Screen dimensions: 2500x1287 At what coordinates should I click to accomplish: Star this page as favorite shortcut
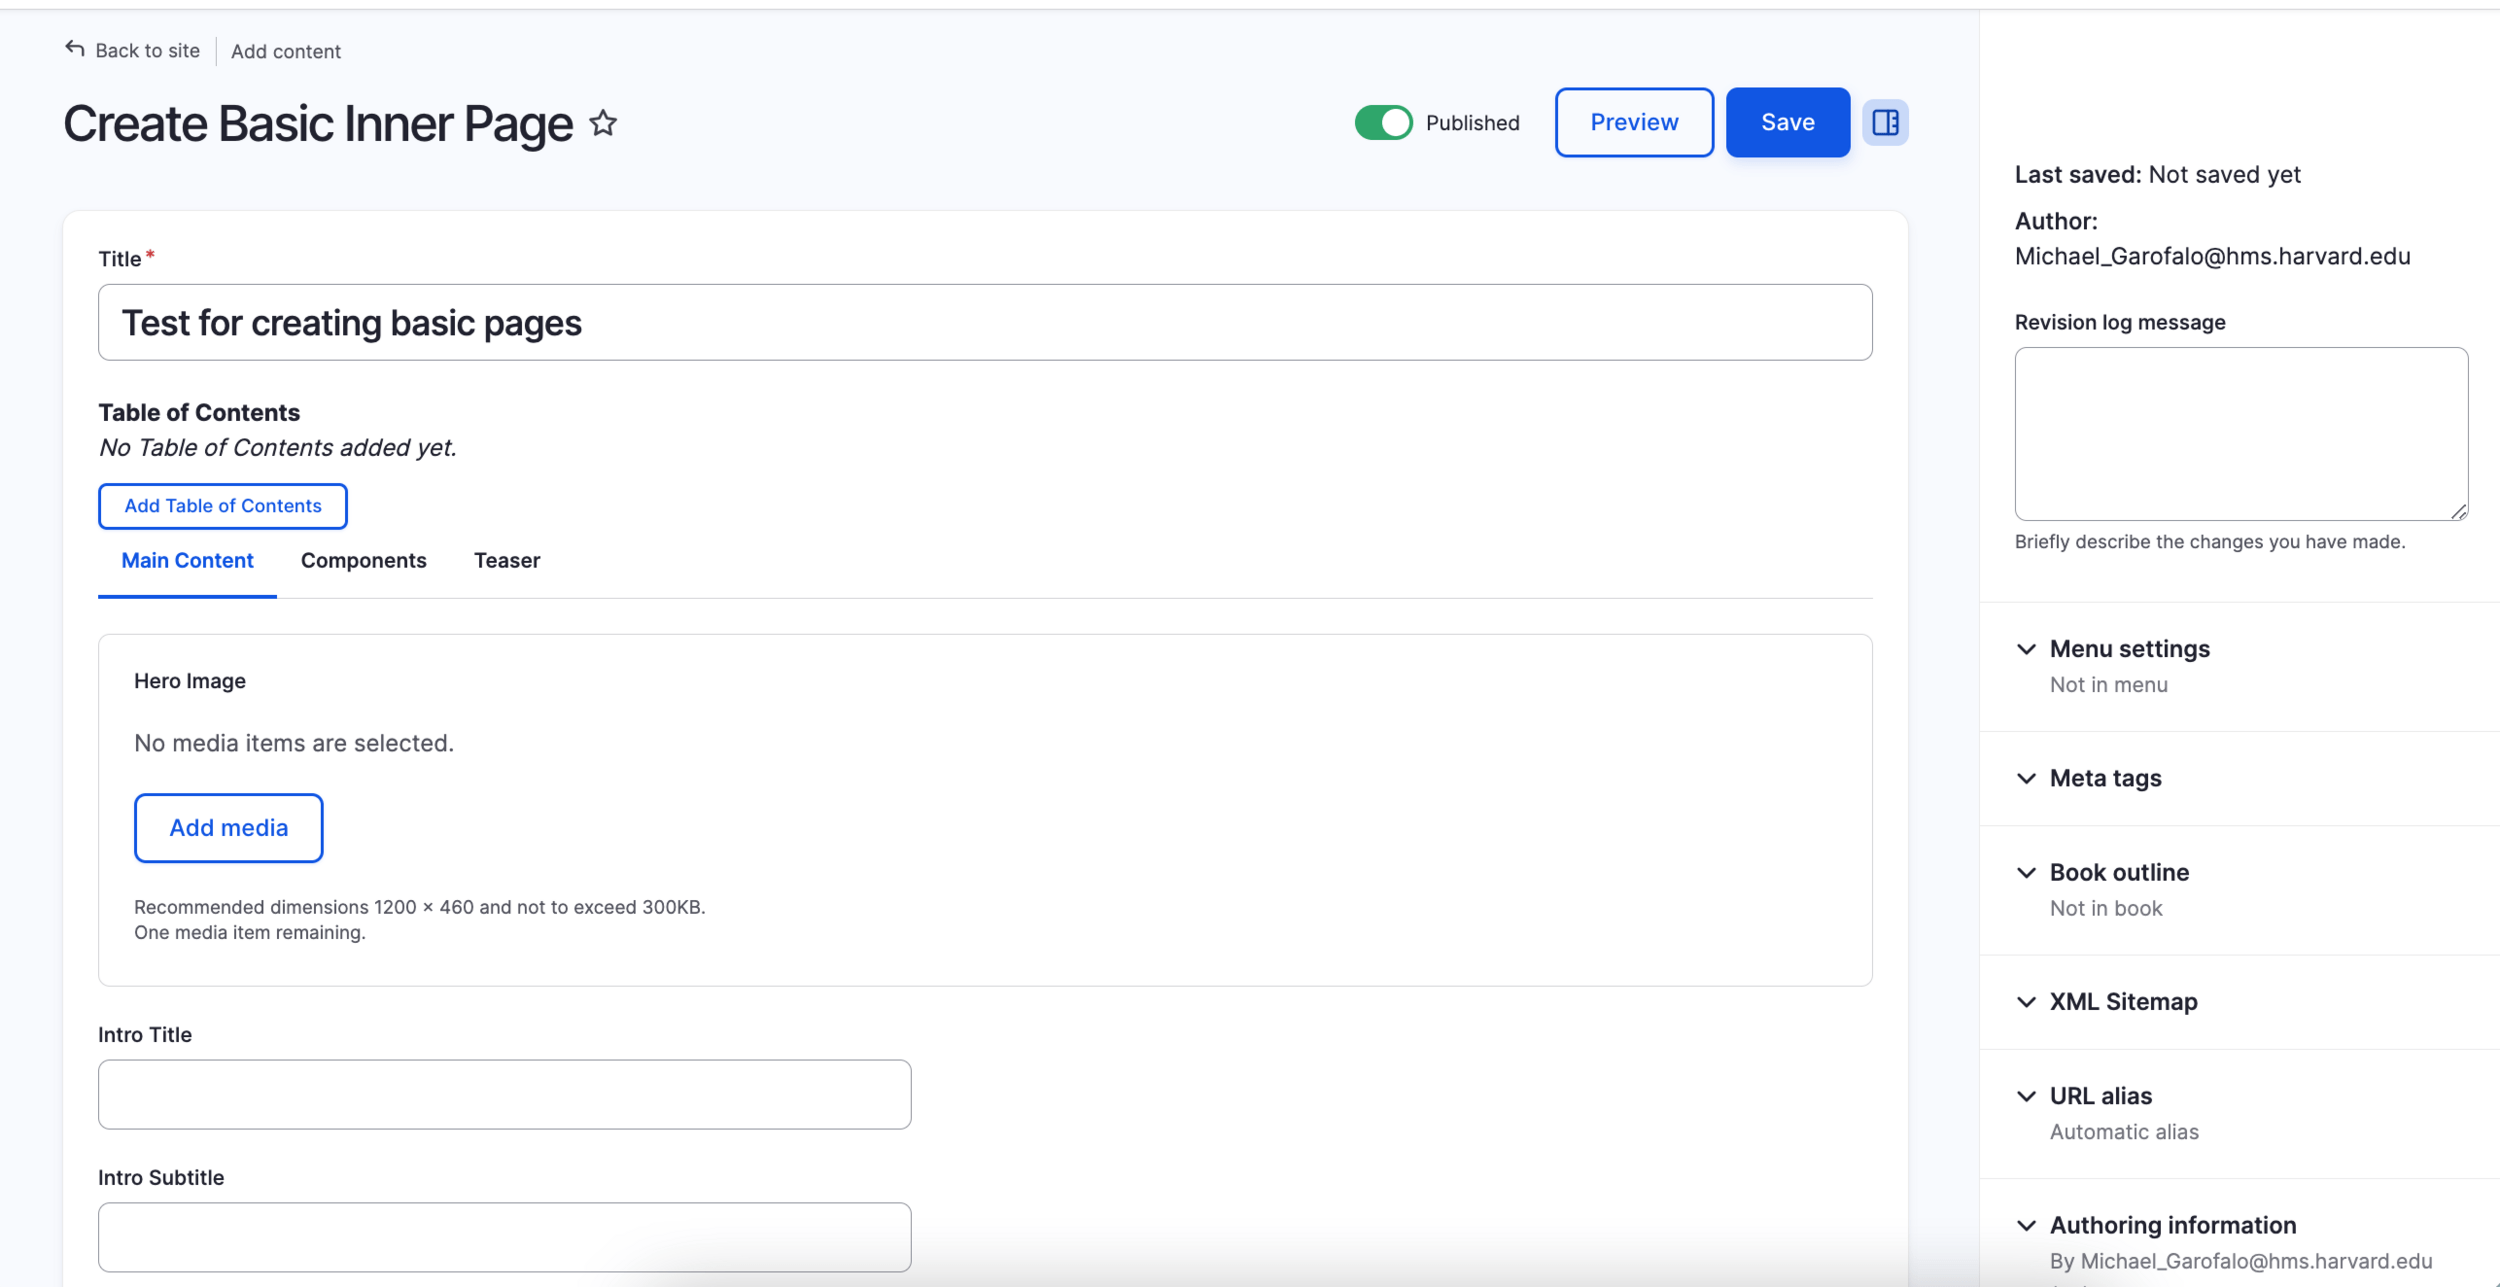point(603,123)
